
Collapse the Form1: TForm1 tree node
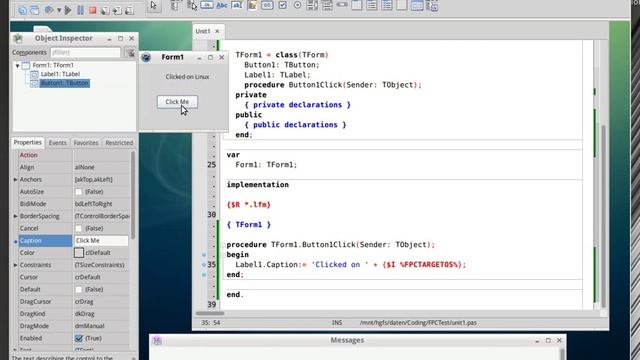click(18, 65)
